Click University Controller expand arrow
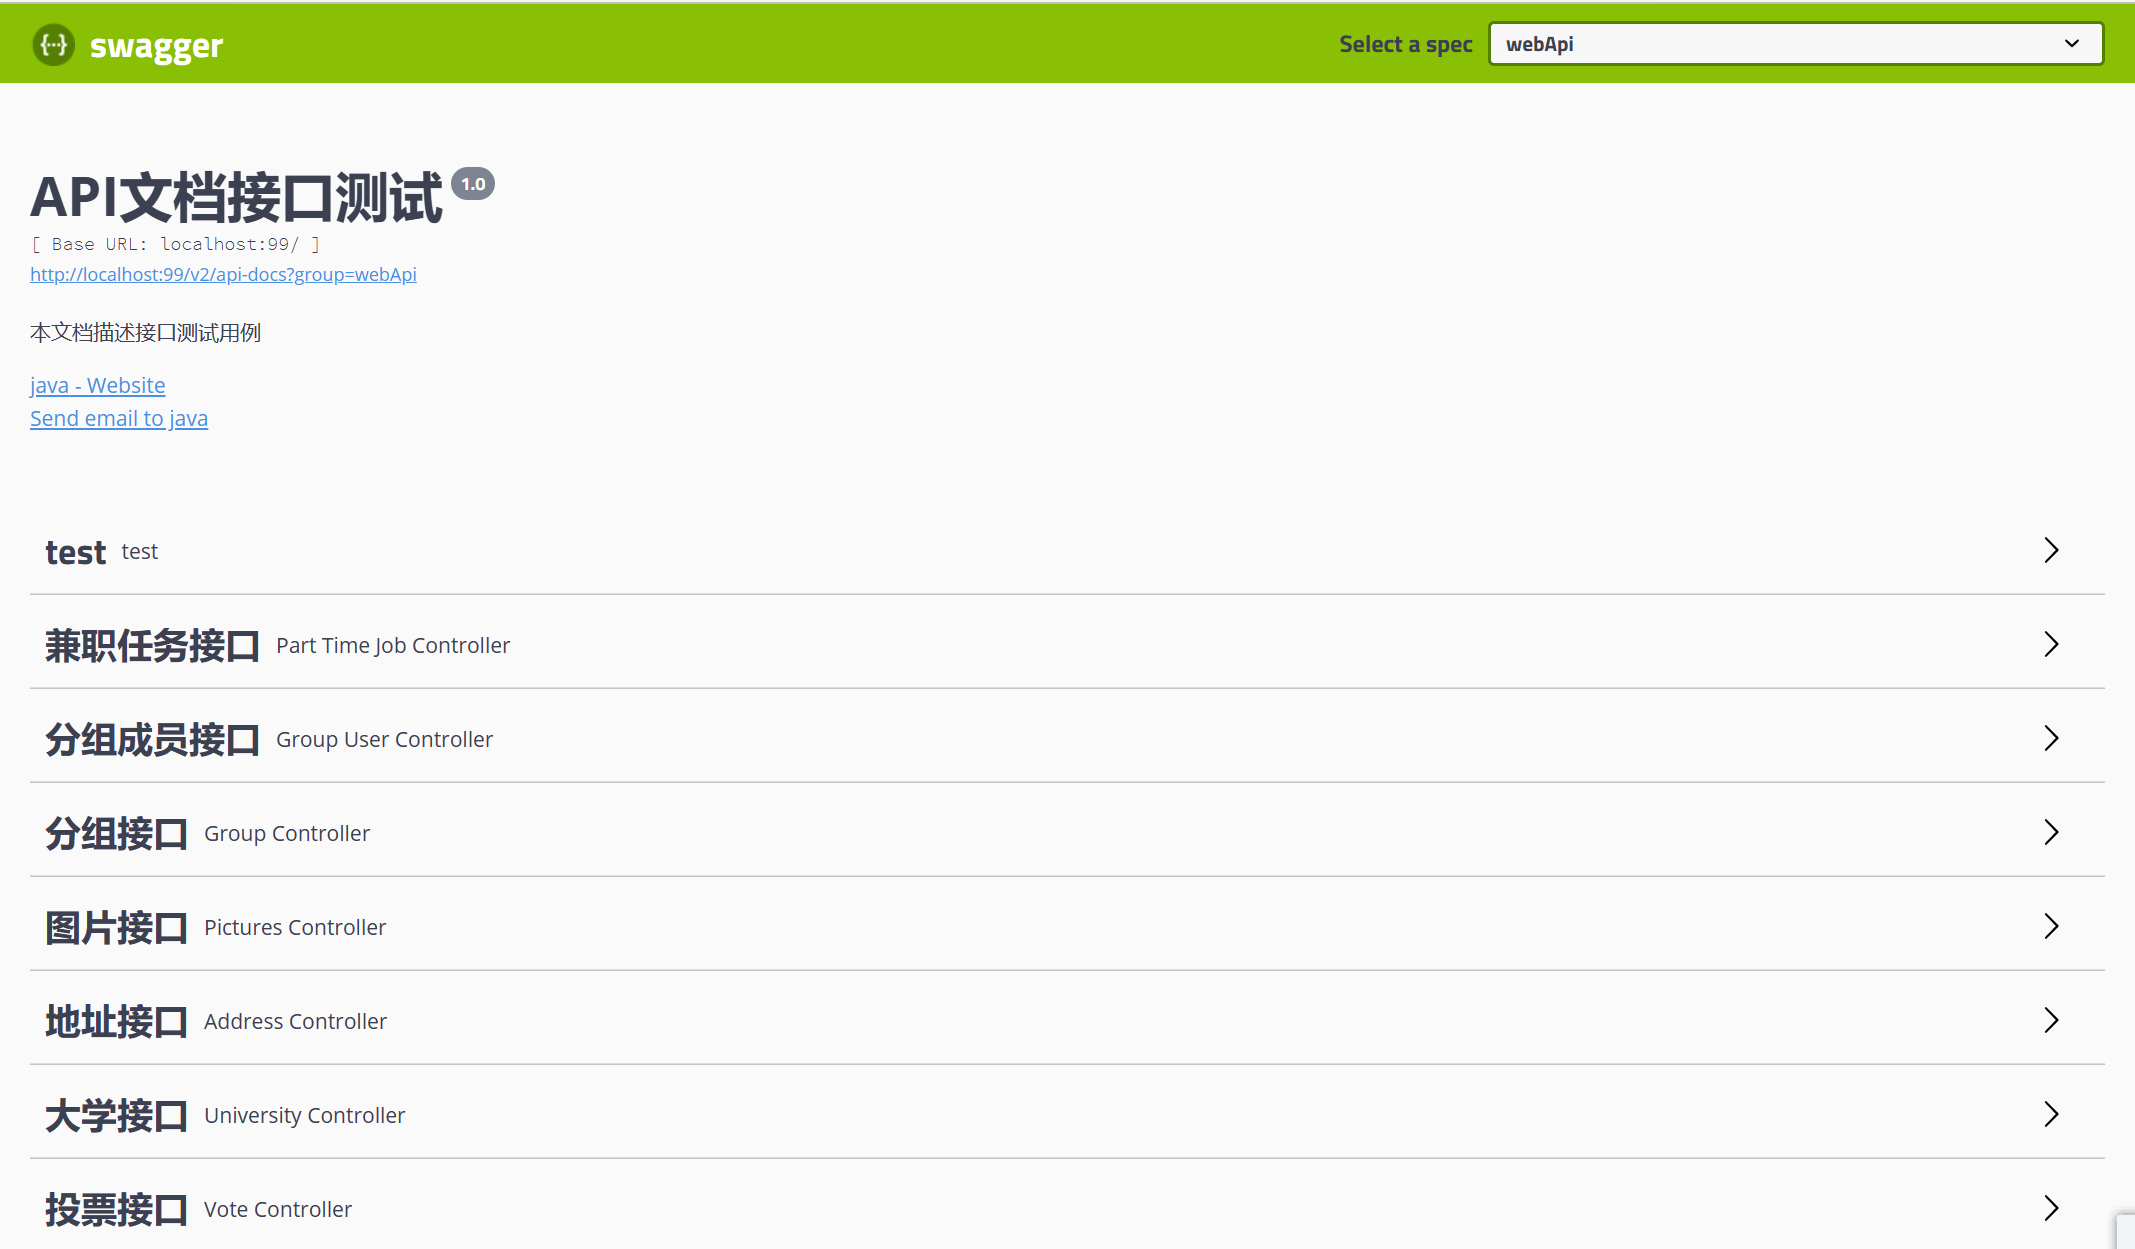The height and width of the screenshot is (1249, 2135). pos(2051,1114)
